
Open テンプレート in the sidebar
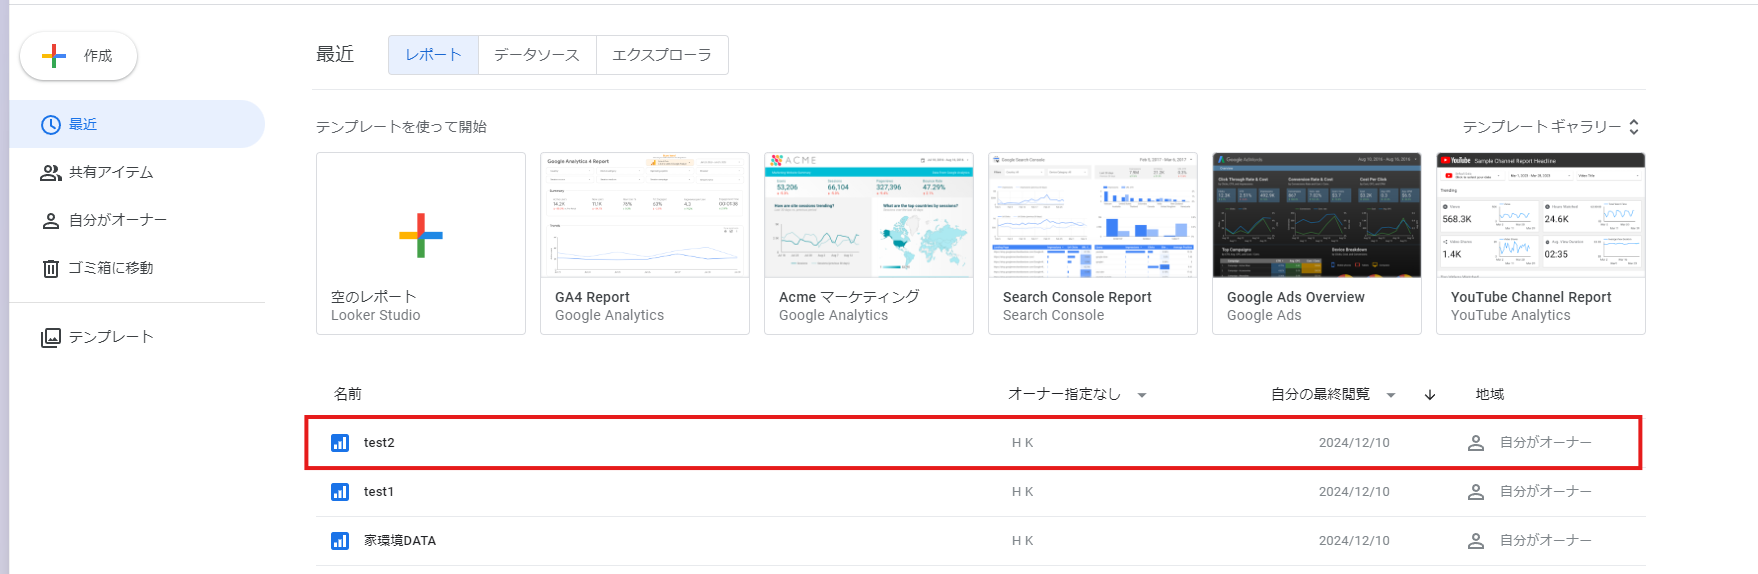pyautogui.click(x=137, y=337)
